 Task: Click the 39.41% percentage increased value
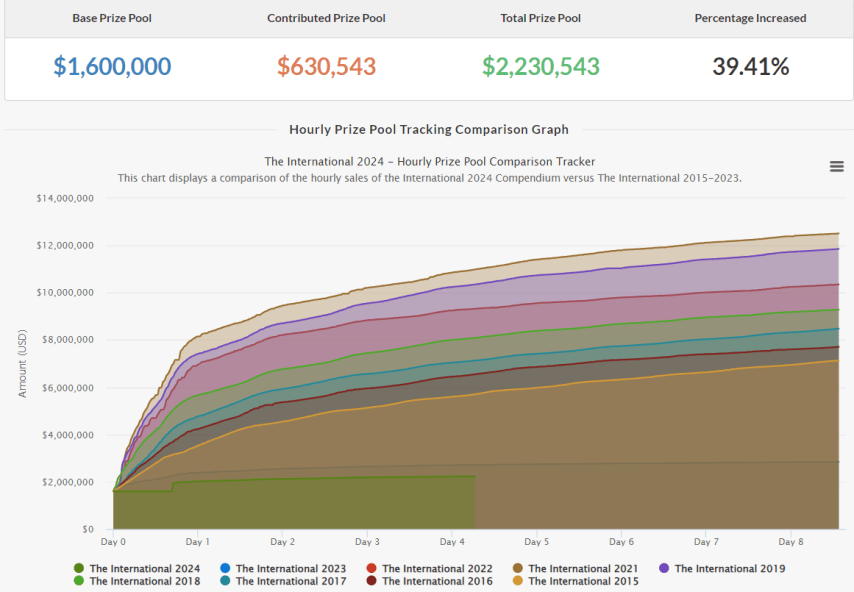750,67
